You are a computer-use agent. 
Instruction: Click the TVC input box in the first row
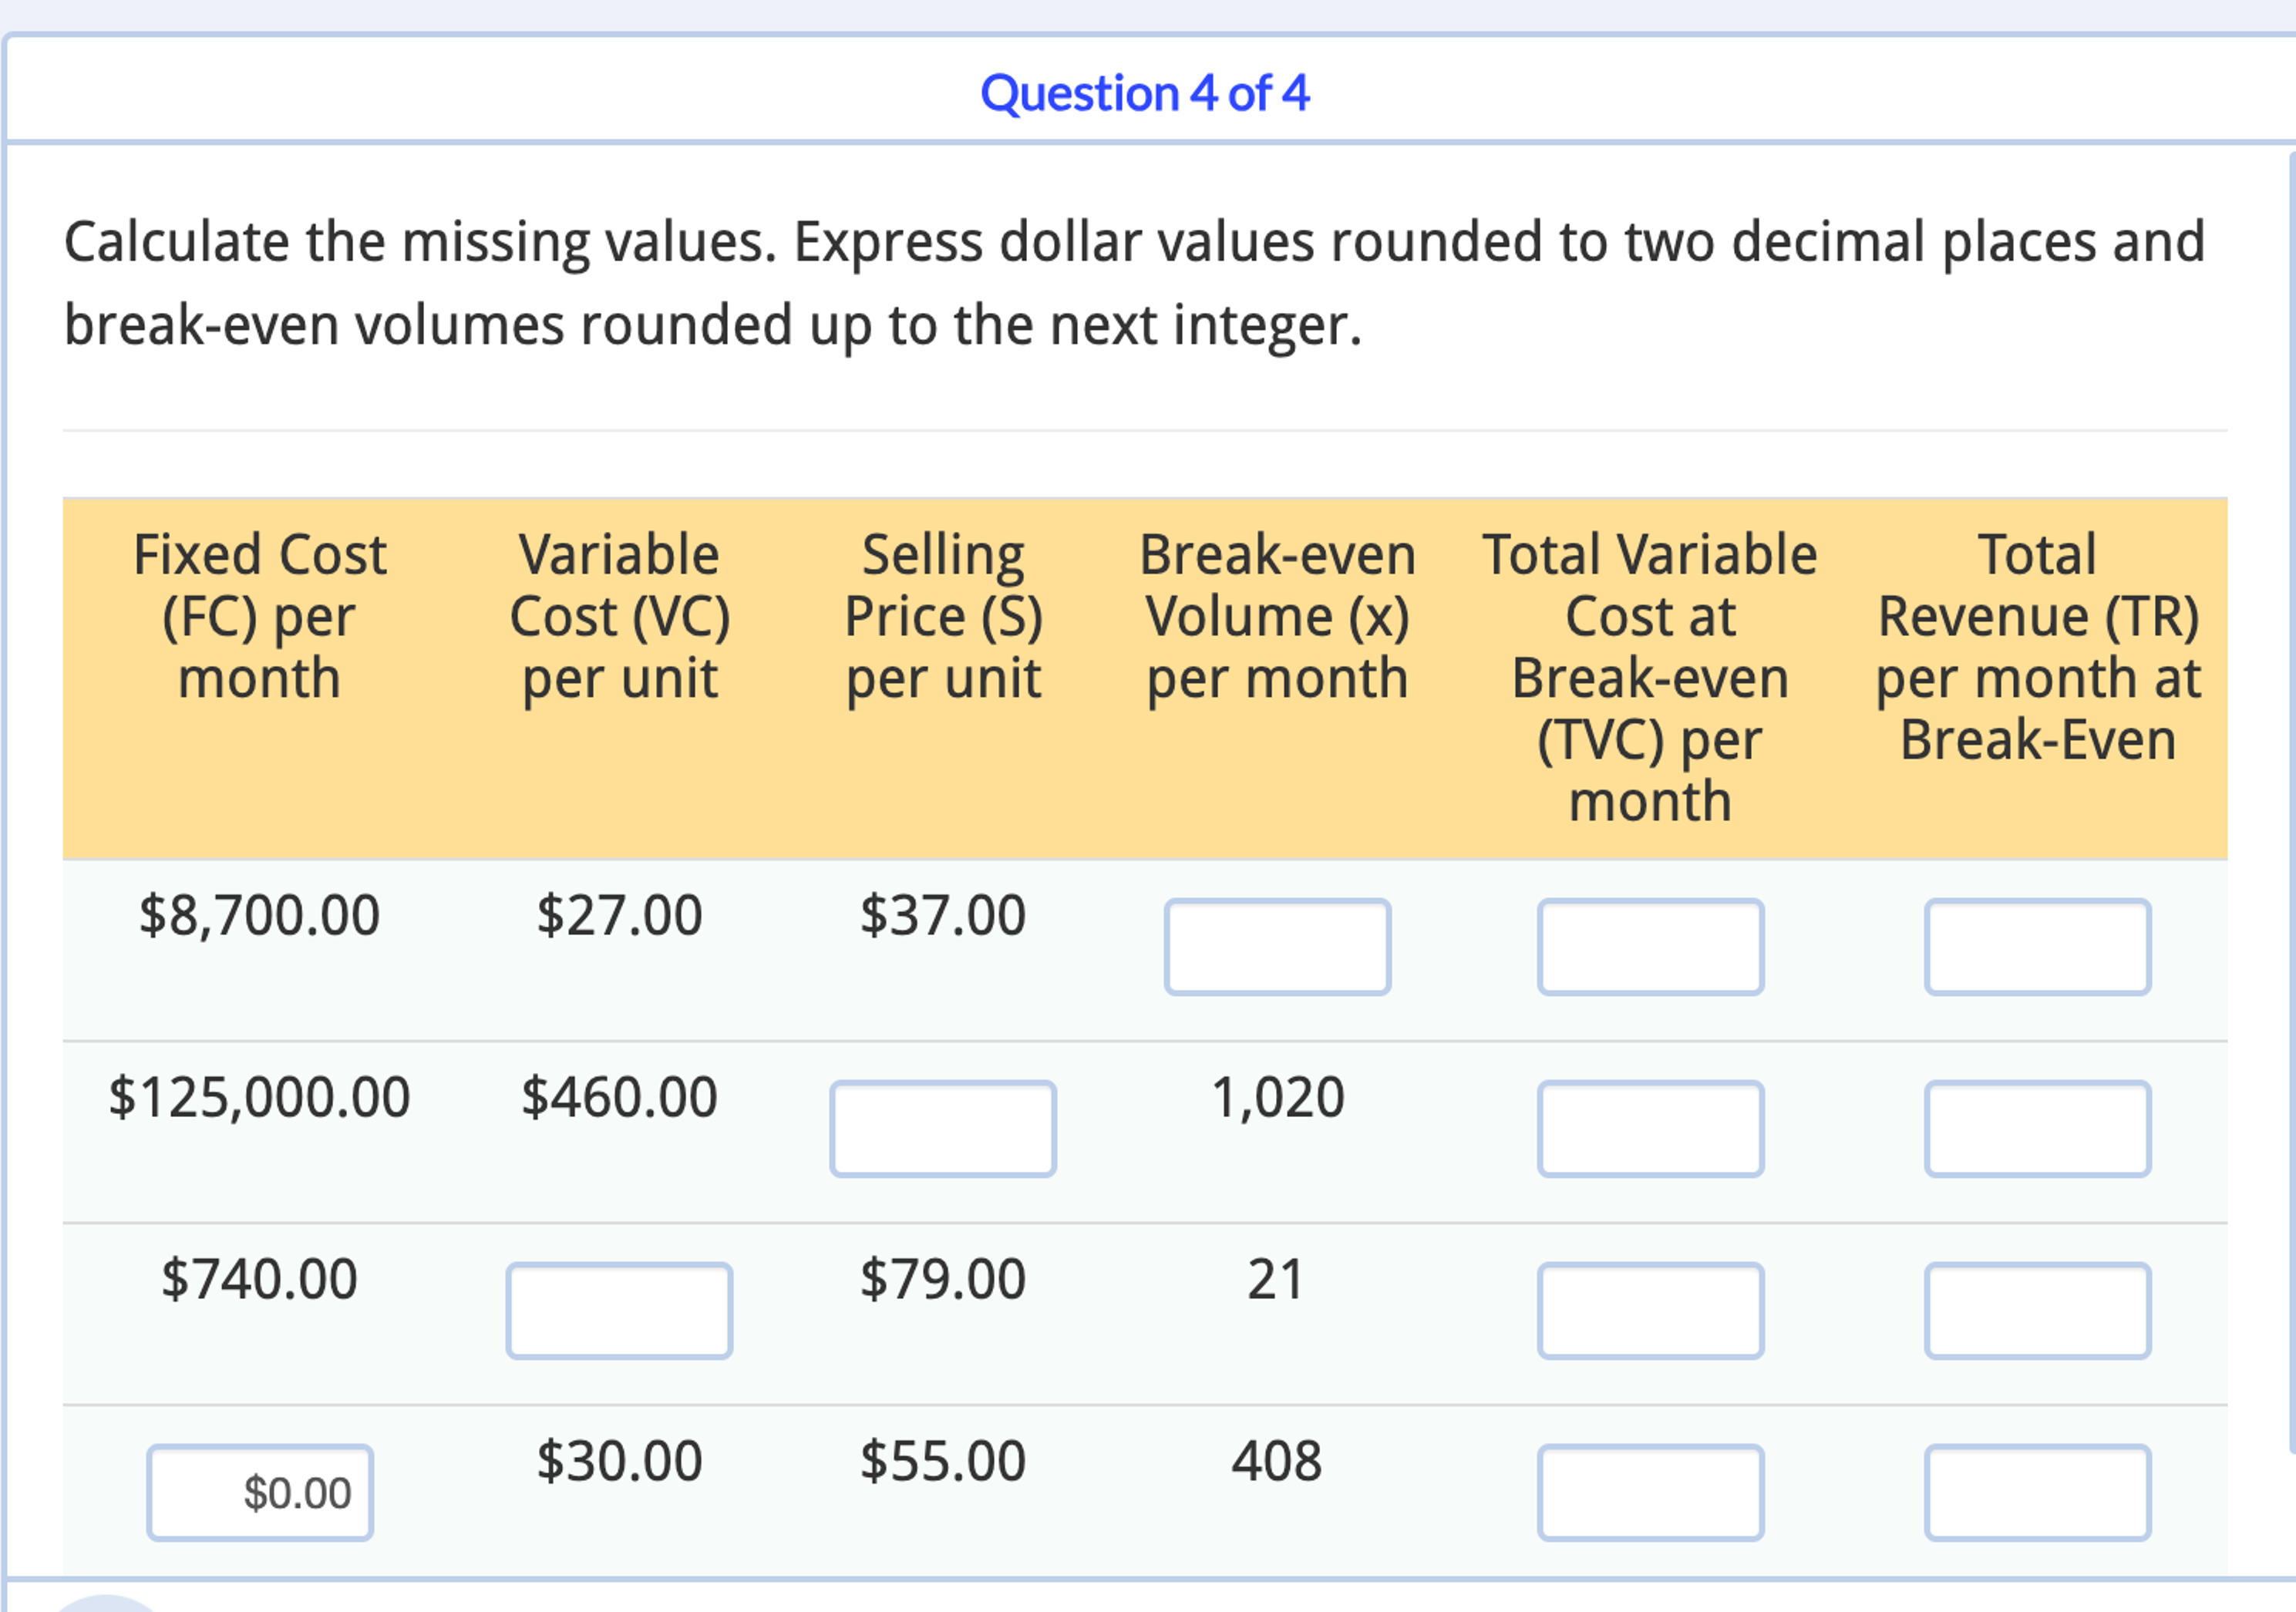coord(1649,945)
